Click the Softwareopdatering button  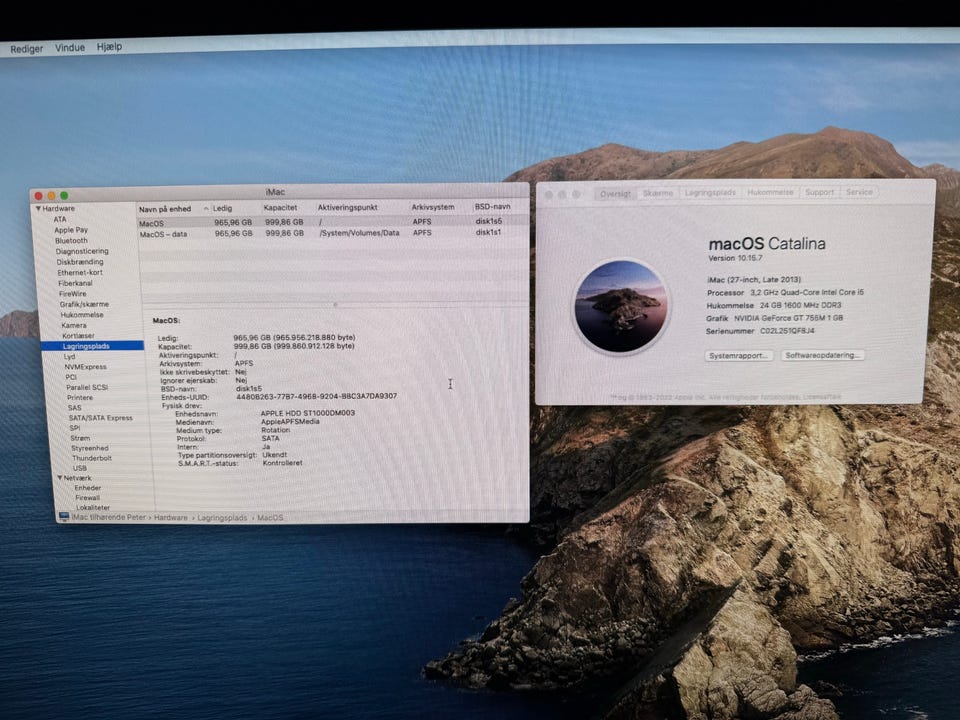[822, 355]
